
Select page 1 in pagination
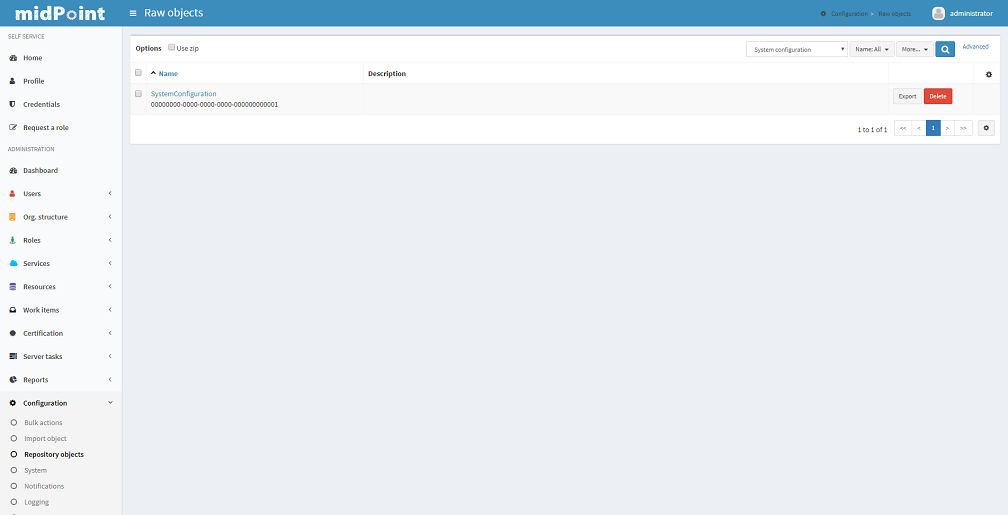(933, 128)
